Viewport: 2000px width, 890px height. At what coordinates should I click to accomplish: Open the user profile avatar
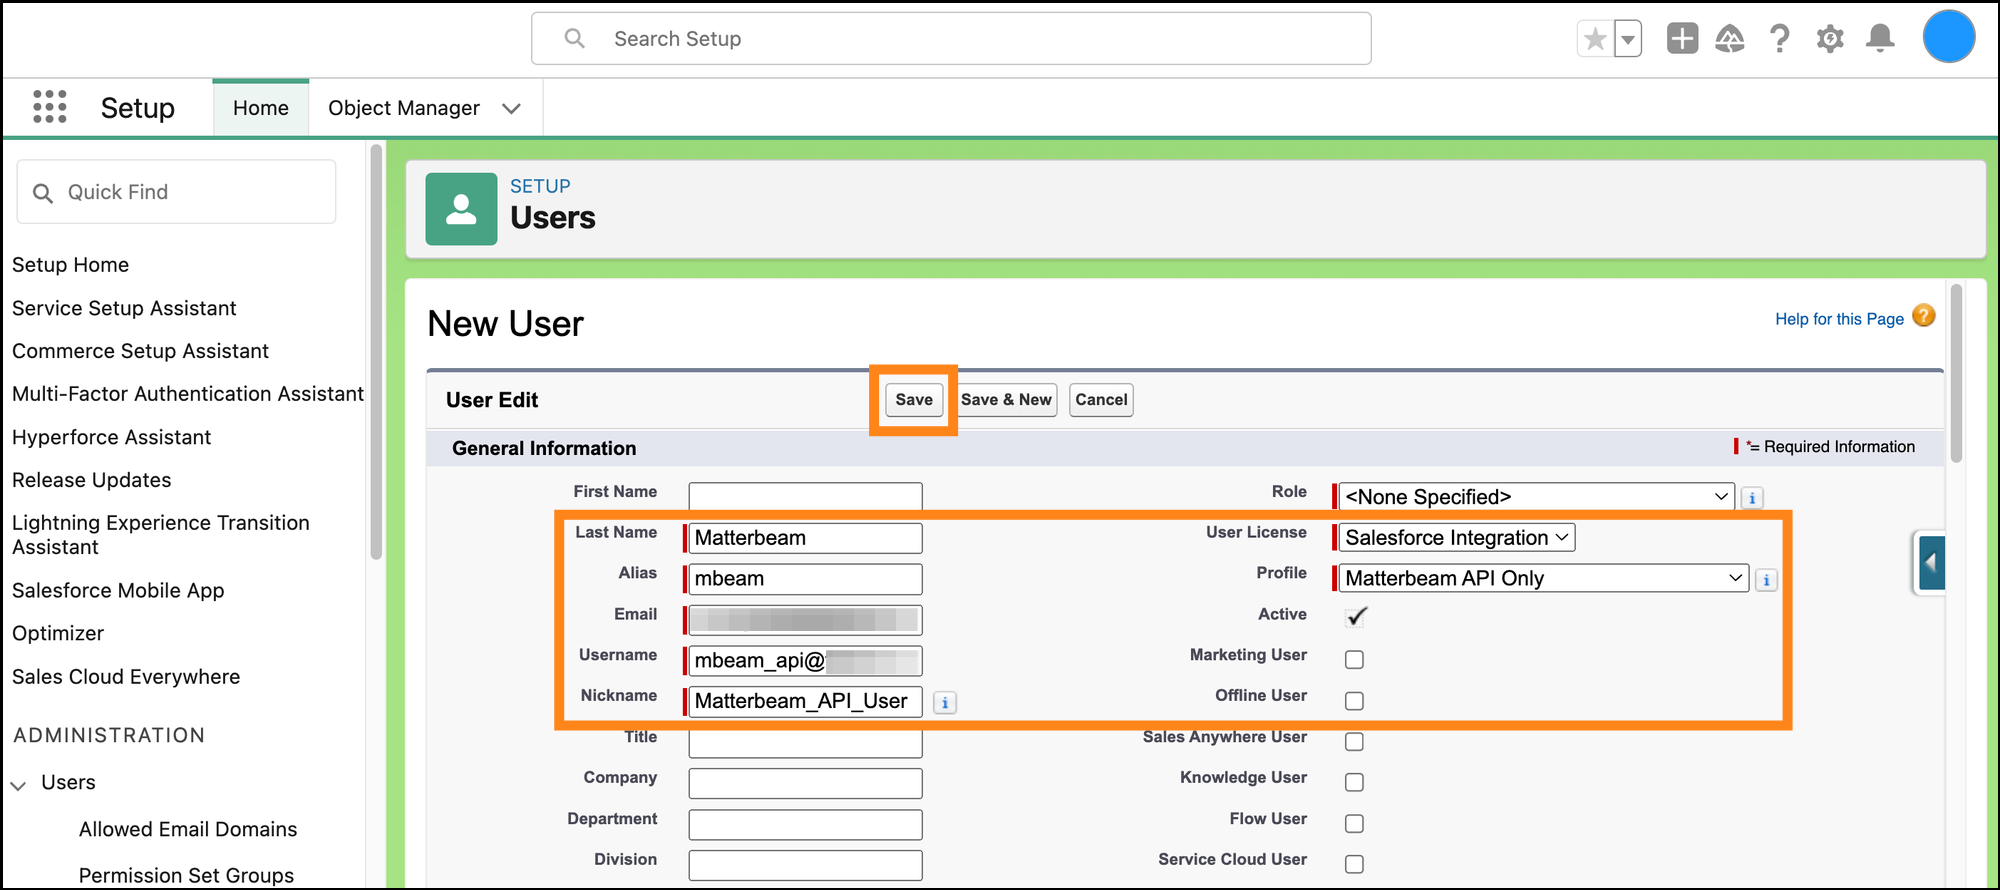[1949, 37]
